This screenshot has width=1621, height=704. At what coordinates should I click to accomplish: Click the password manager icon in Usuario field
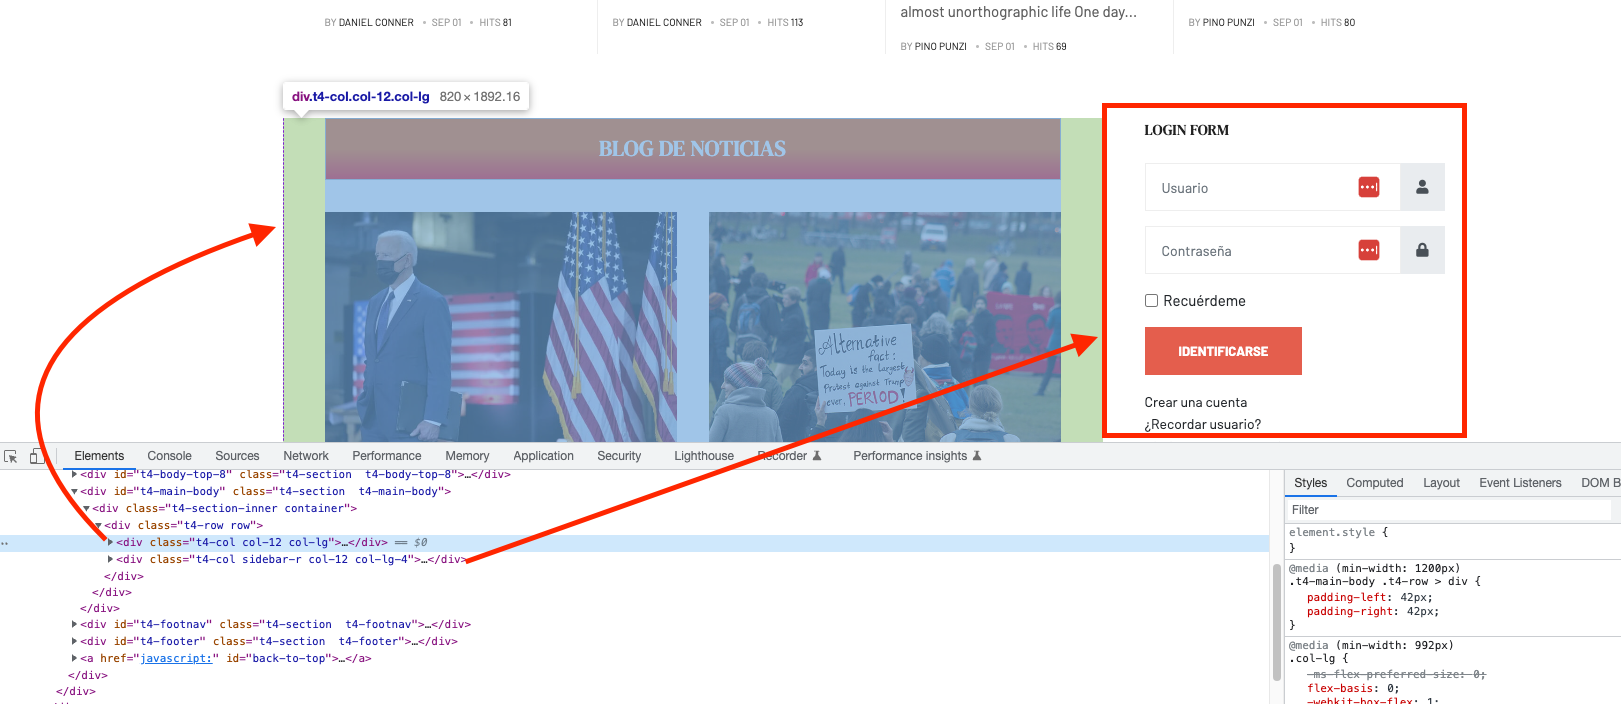(1369, 187)
